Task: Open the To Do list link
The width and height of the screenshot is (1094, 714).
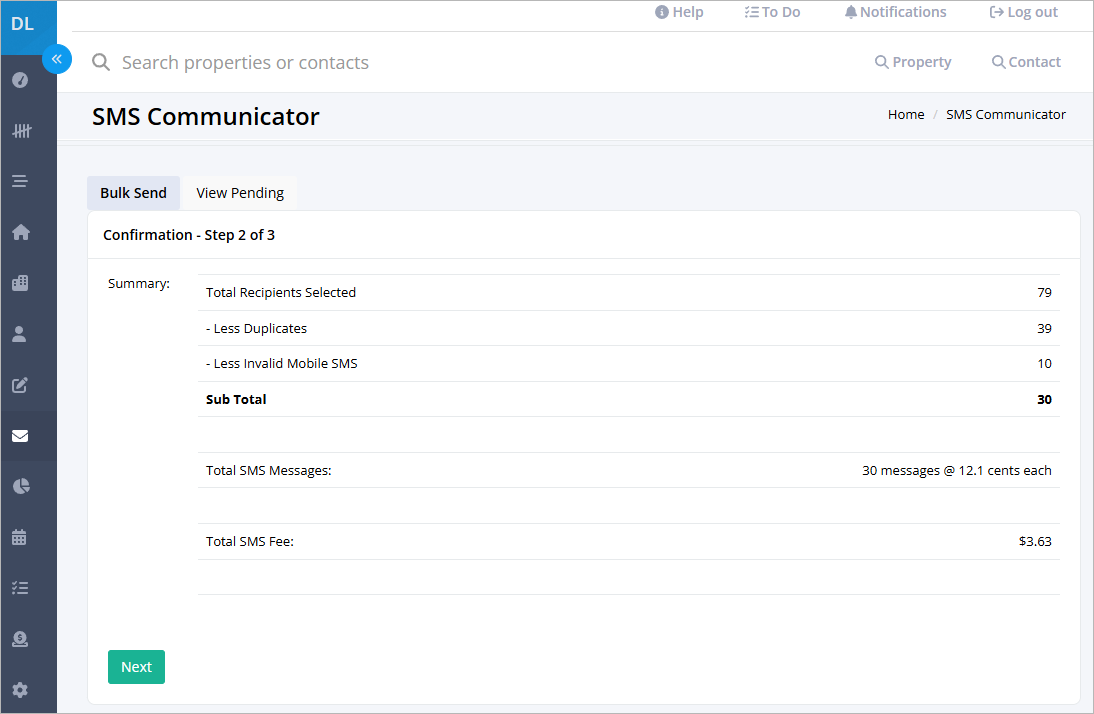Action: (772, 12)
